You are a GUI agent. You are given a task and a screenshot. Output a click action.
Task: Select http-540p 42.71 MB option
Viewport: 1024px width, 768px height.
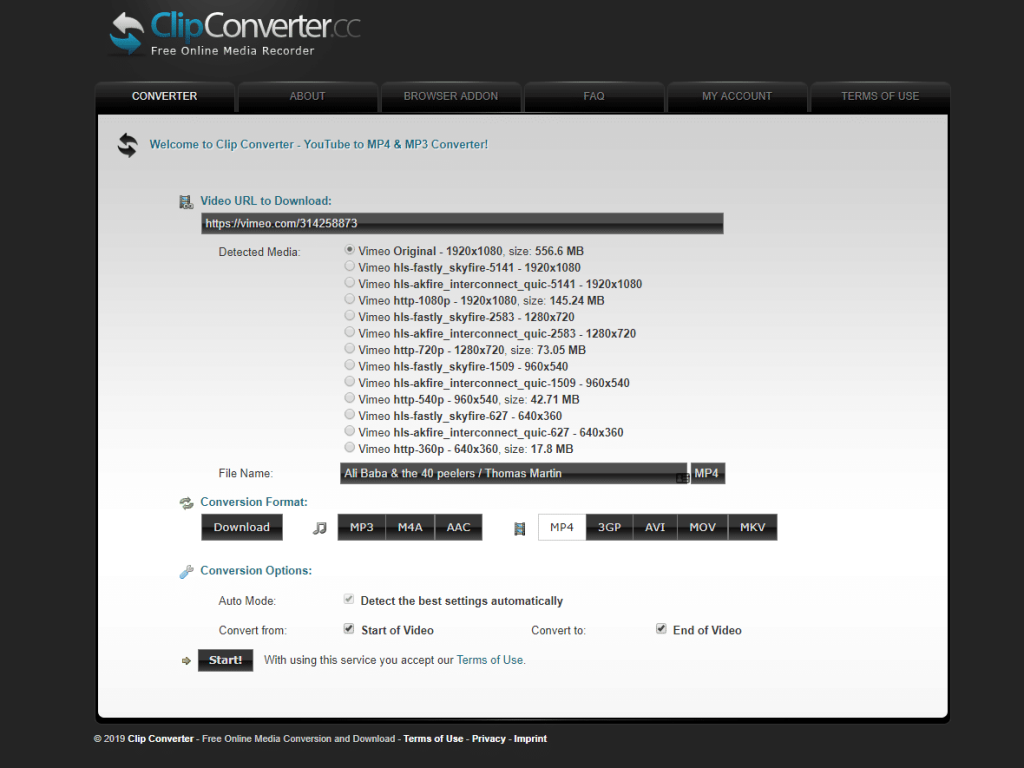(x=350, y=398)
